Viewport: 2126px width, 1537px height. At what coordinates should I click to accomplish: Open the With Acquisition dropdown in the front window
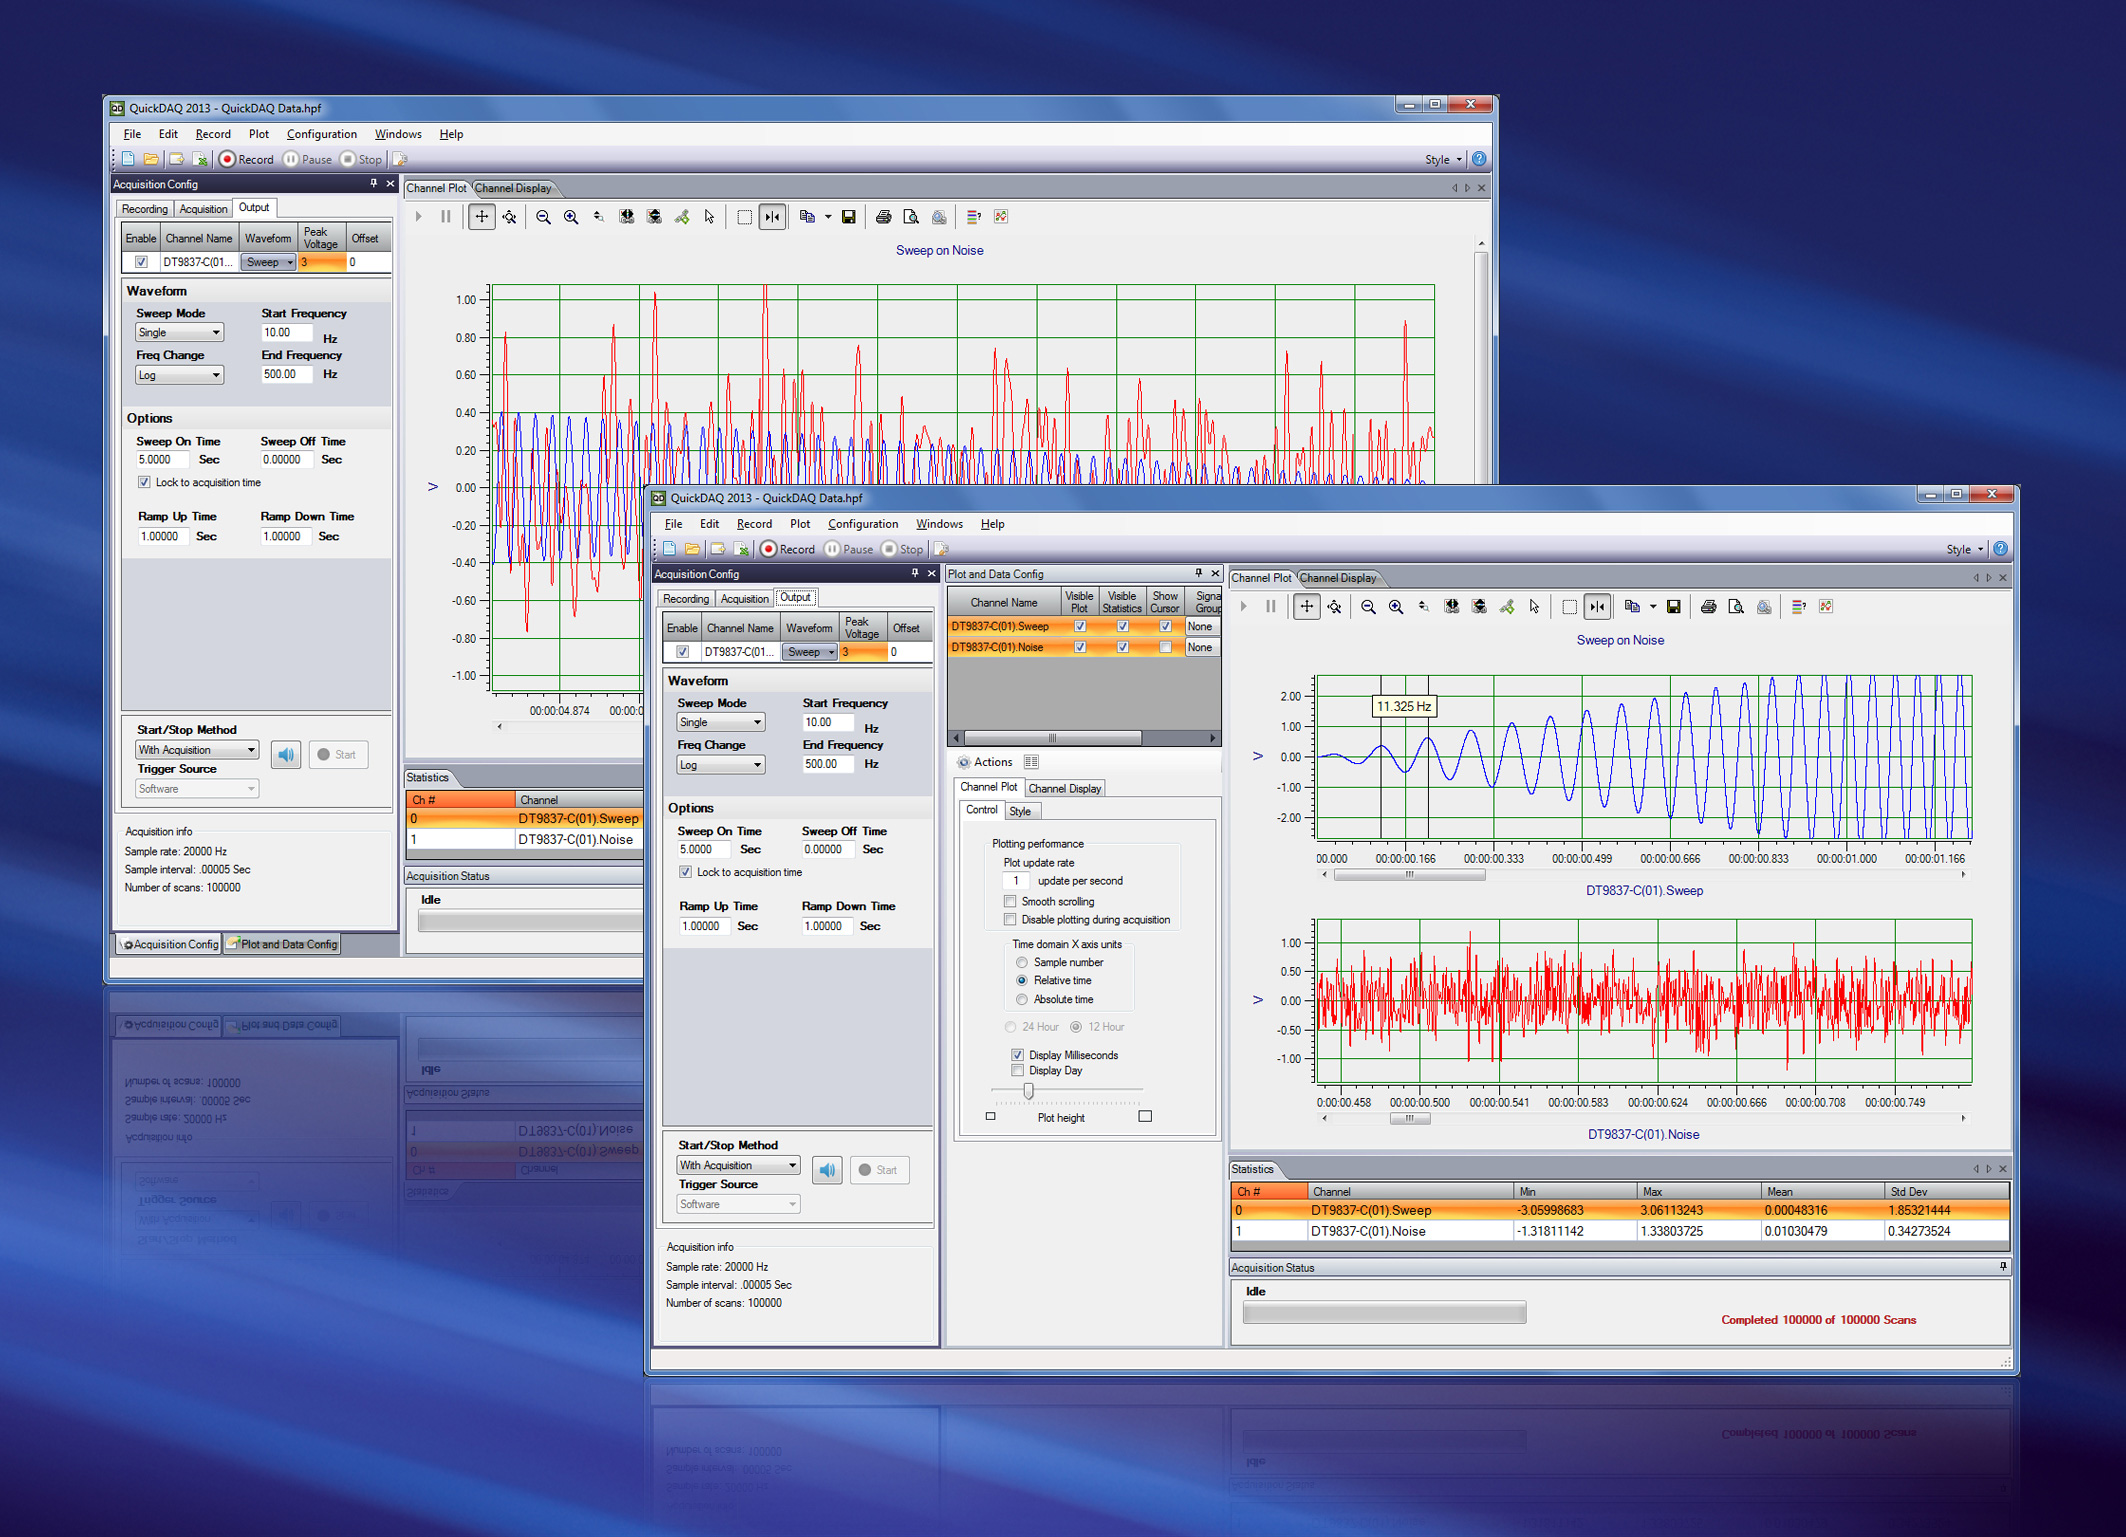click(x=738, y=1165)
